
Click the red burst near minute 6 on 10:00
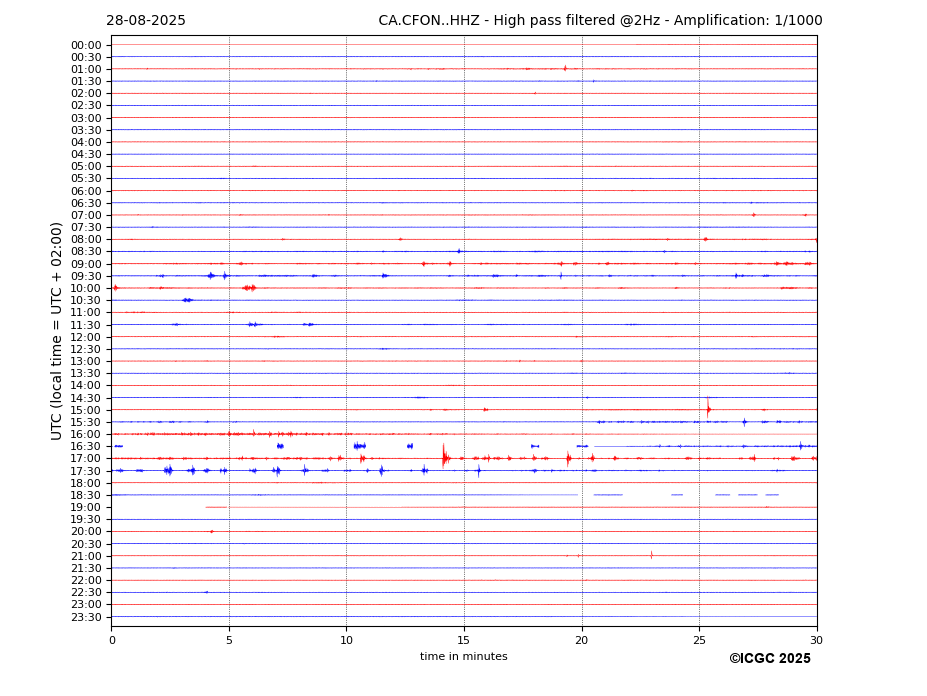click(x=249, y=288)
